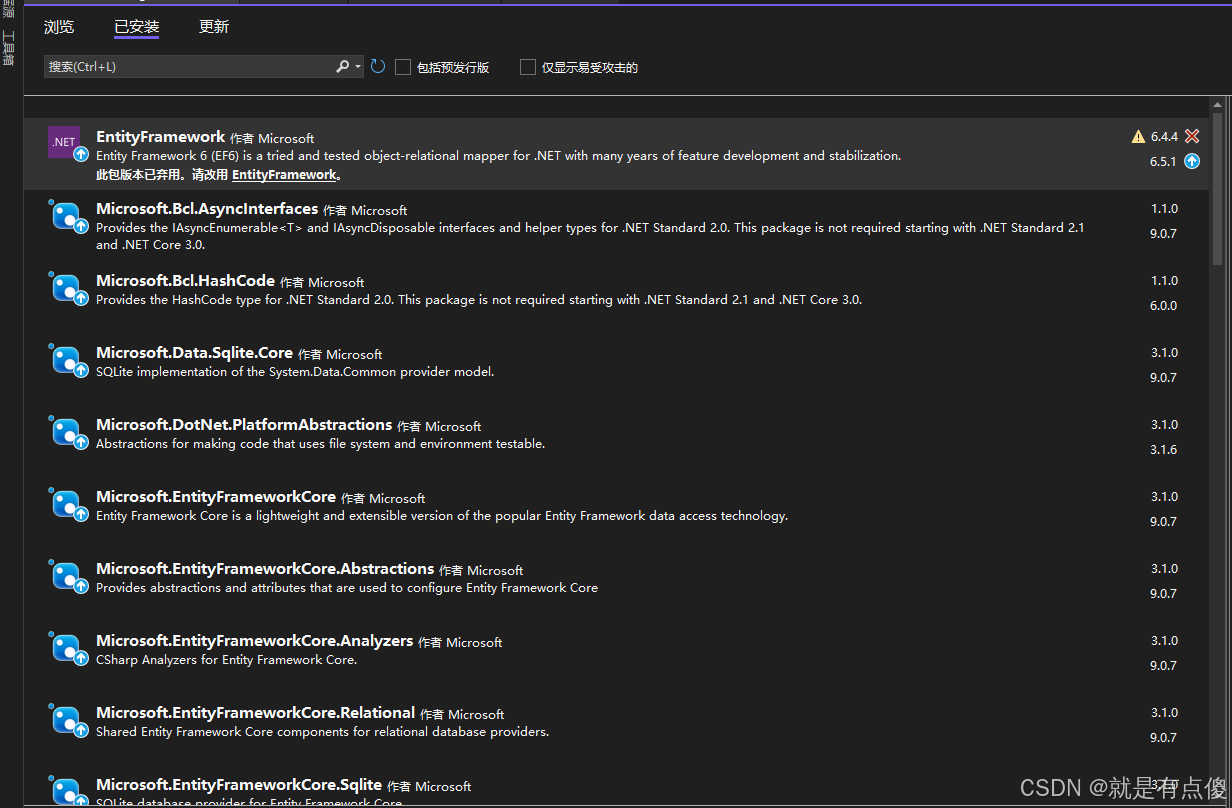Image resolution: width=1232 pixels, height=808 pixels.
Task: Open the 更新 tab
Action: point(214,27)
